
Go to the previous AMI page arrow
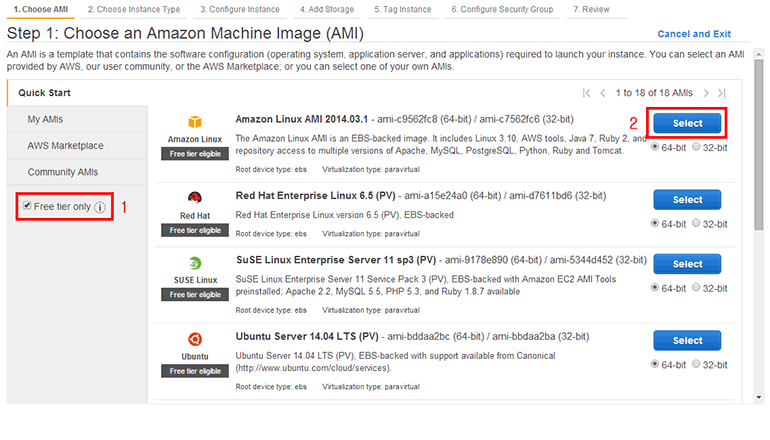pos(602,93)
